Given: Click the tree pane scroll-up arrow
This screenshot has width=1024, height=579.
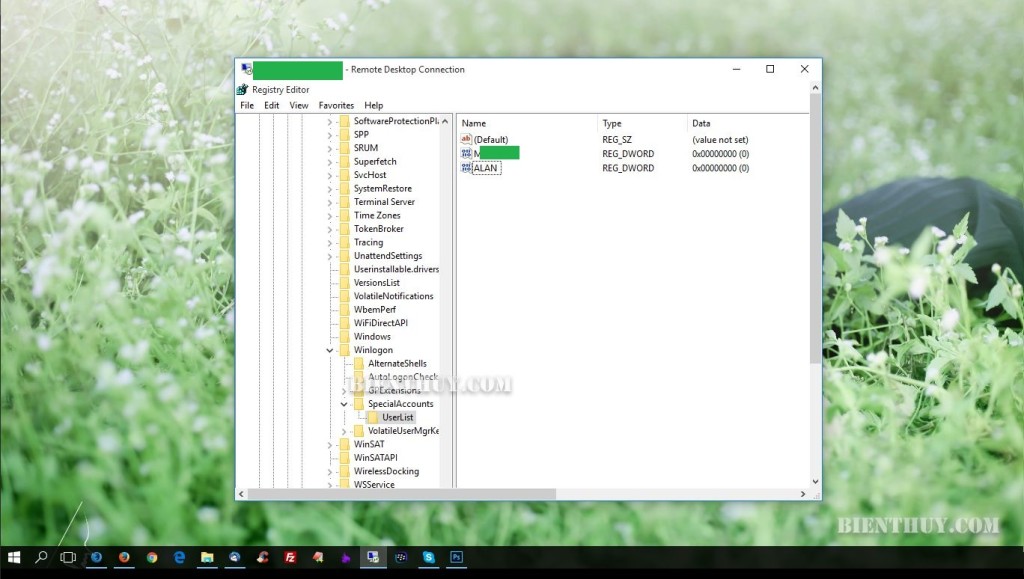Looking at the screenshot, I should point(445,121).
